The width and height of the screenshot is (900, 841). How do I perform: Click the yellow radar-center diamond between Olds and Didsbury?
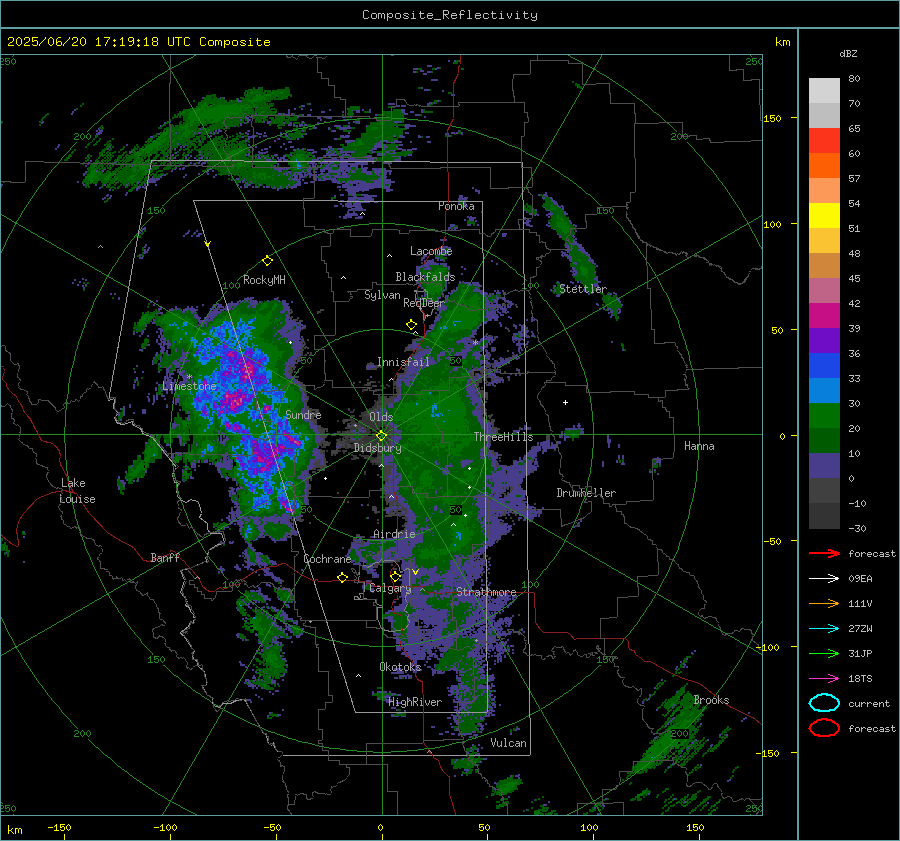point(381,436)
